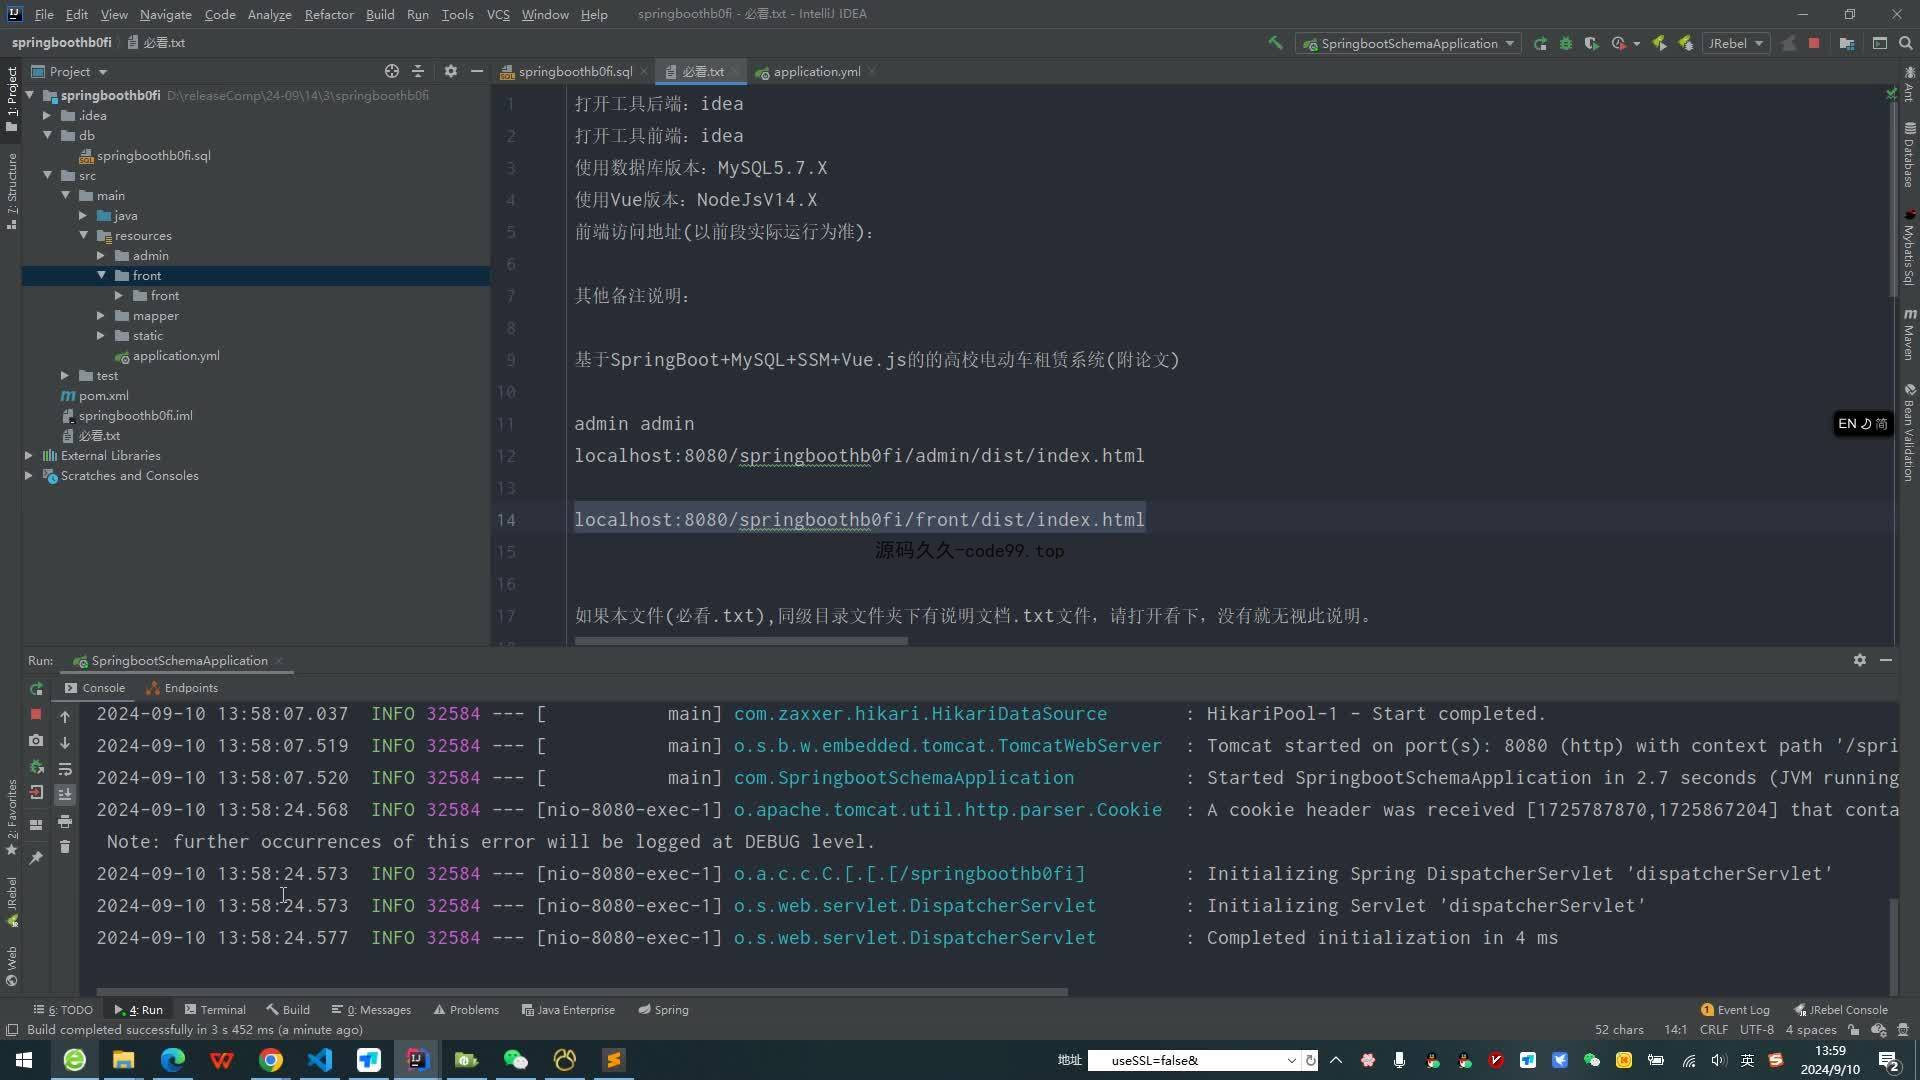Viewport: 1920px width, 1080px height.
Task: Start debugging with the green bug icon
Action: click(x=1566, y=43)
